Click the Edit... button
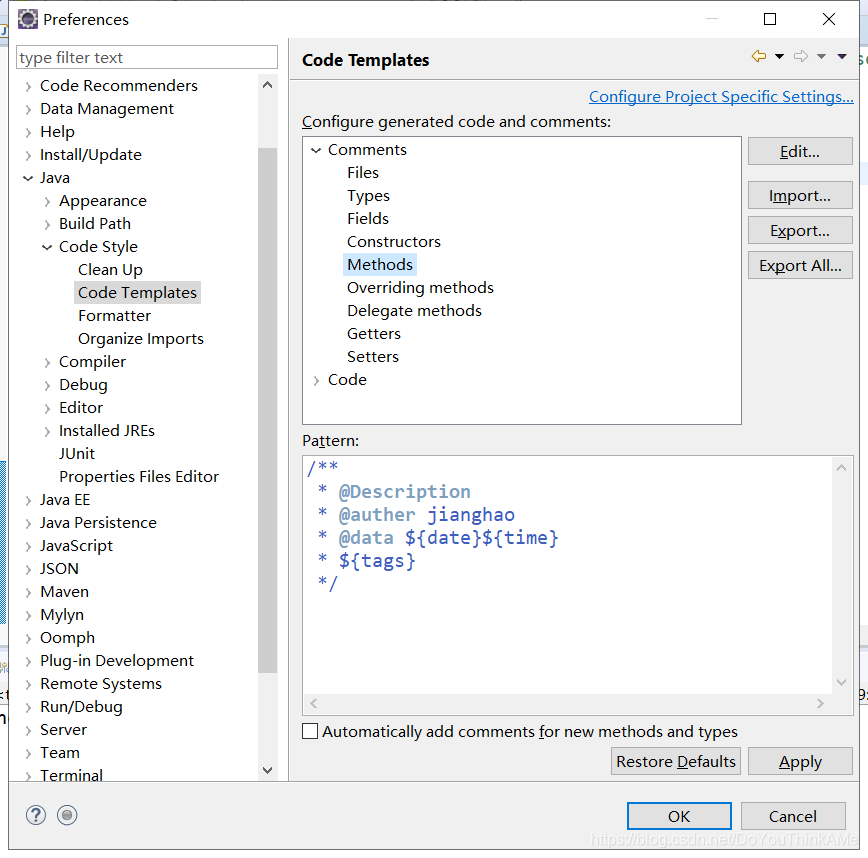Screen dimensions: 868x858 [x=800, y=151]
